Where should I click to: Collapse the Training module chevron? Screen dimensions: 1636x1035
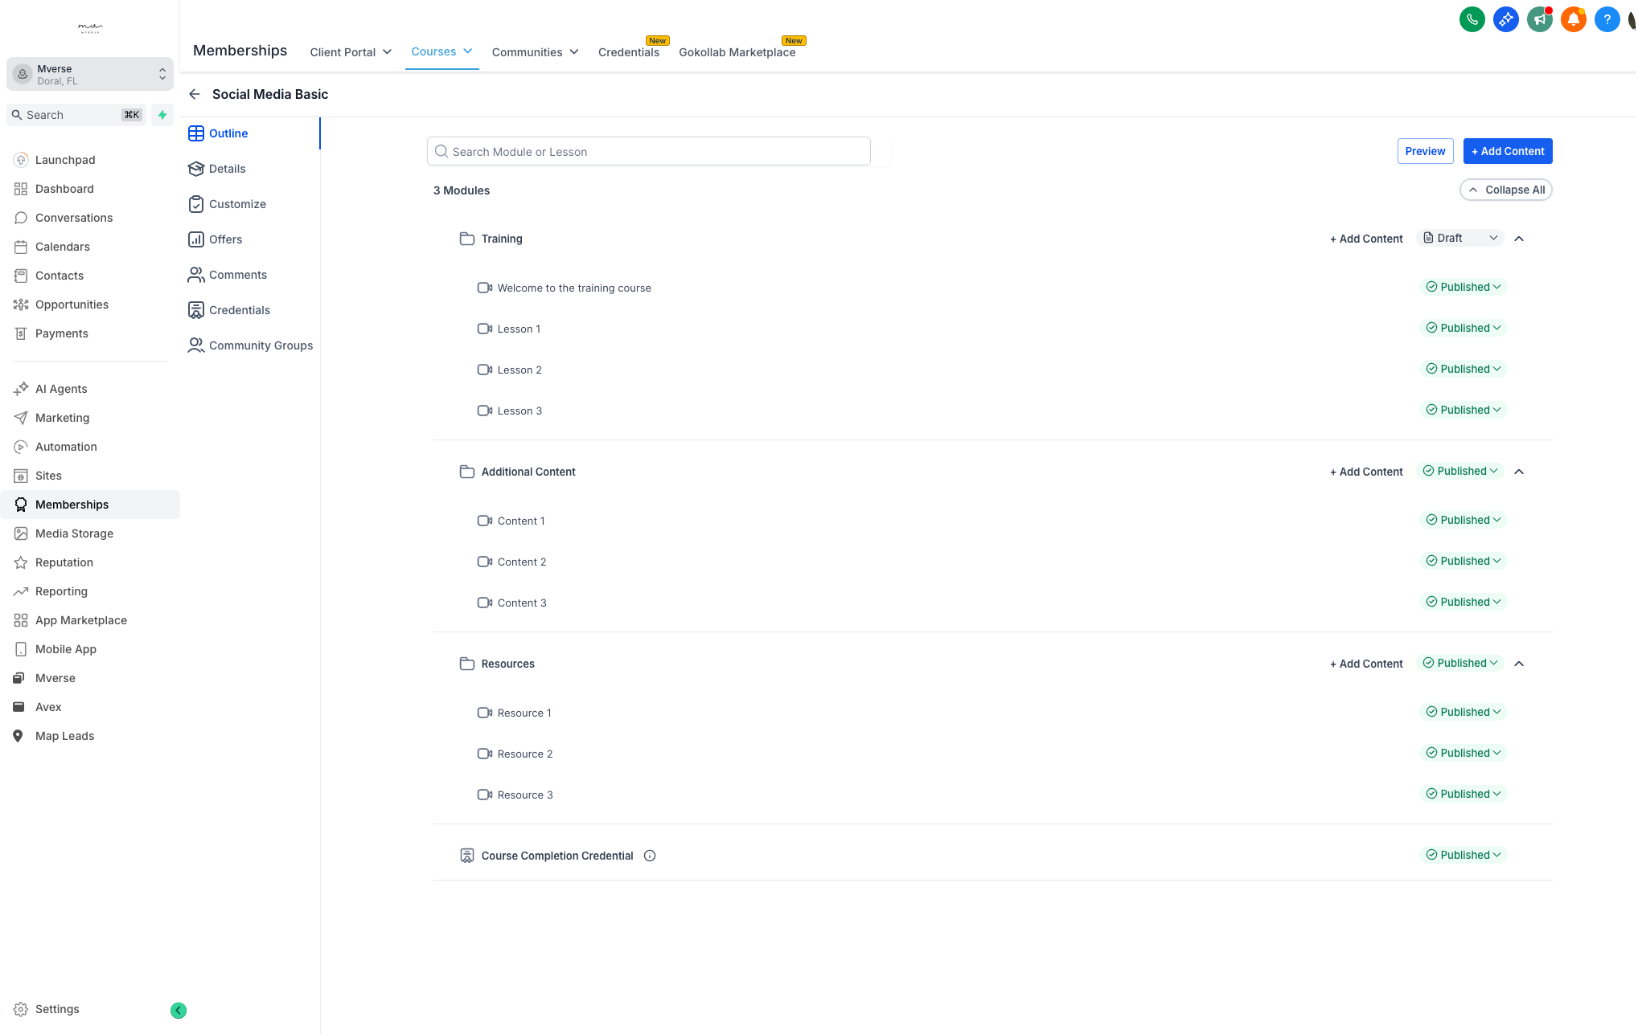tap(1519, 239)
